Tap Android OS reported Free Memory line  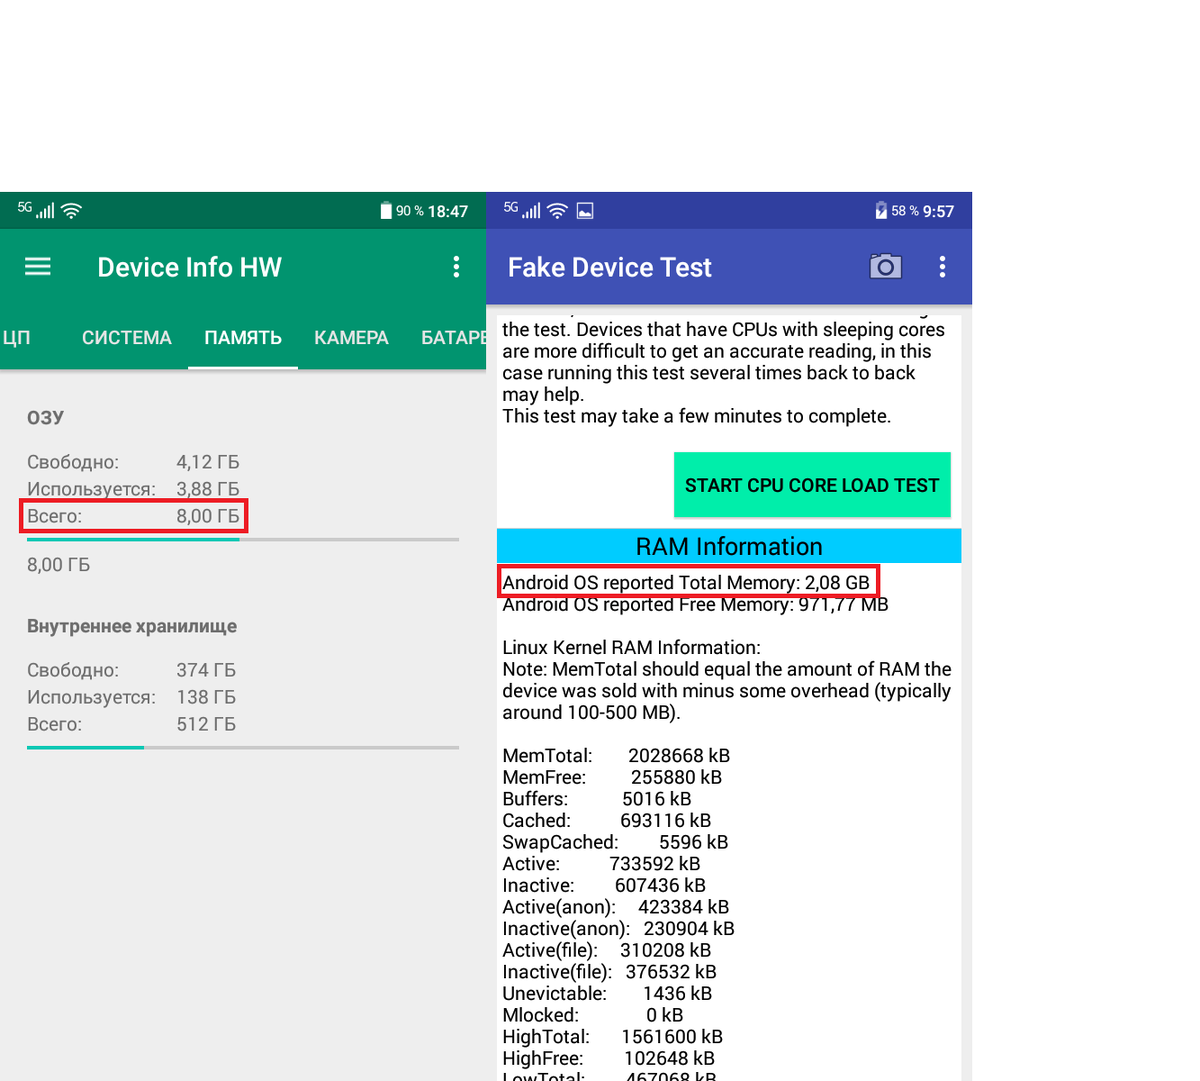(695, 604)
